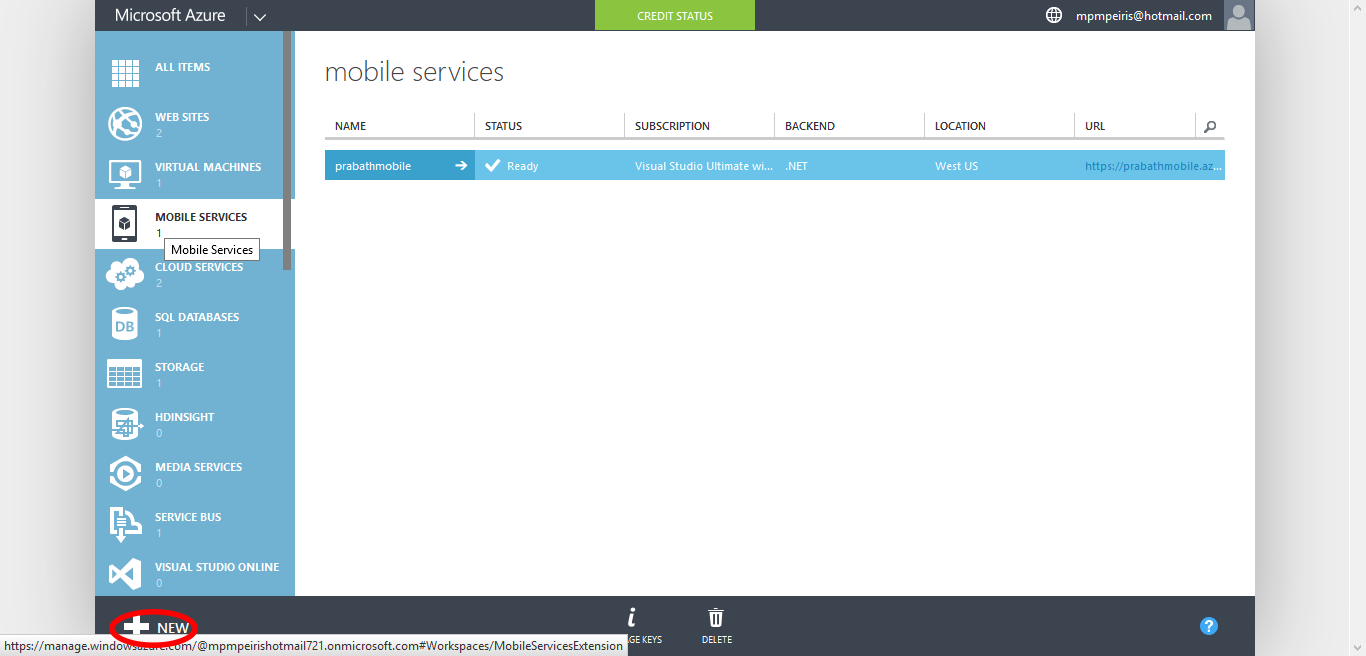Open the user avatar account menu
The width and height of the screenshot is (1366, 656).
1239,15
